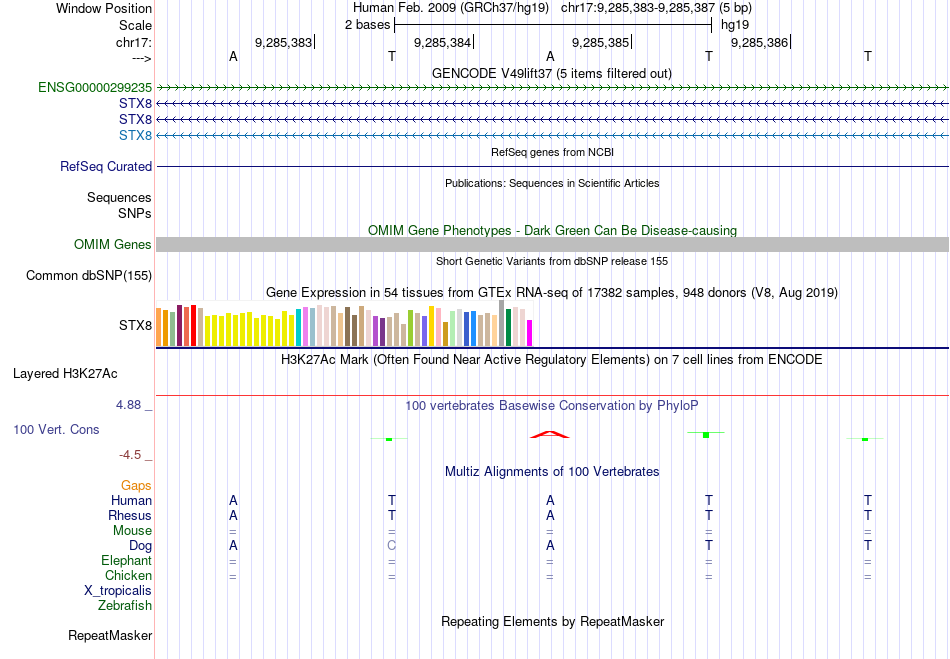Click the ---> strand direction arrow
950x659 pixels.
coord(141,58)
